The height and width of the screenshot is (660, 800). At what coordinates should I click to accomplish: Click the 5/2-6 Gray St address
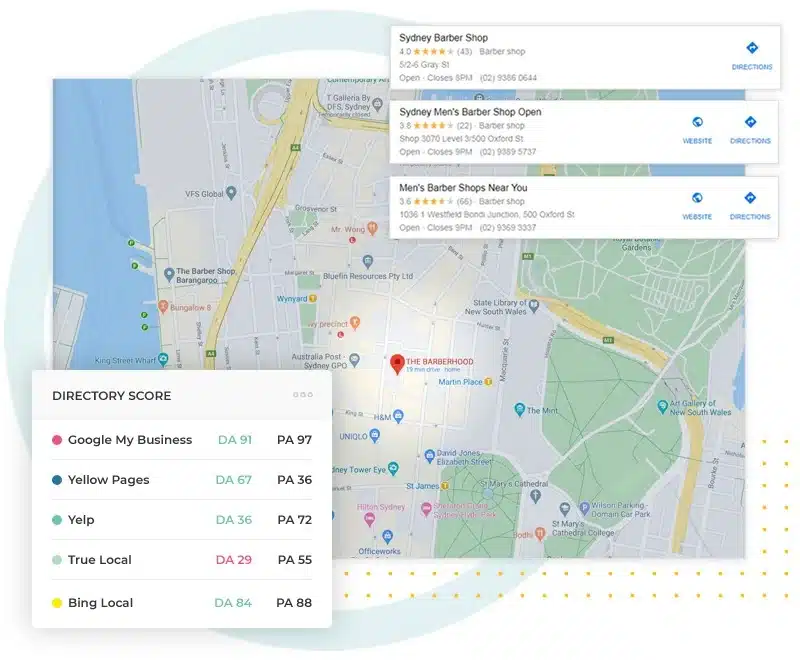424,65
